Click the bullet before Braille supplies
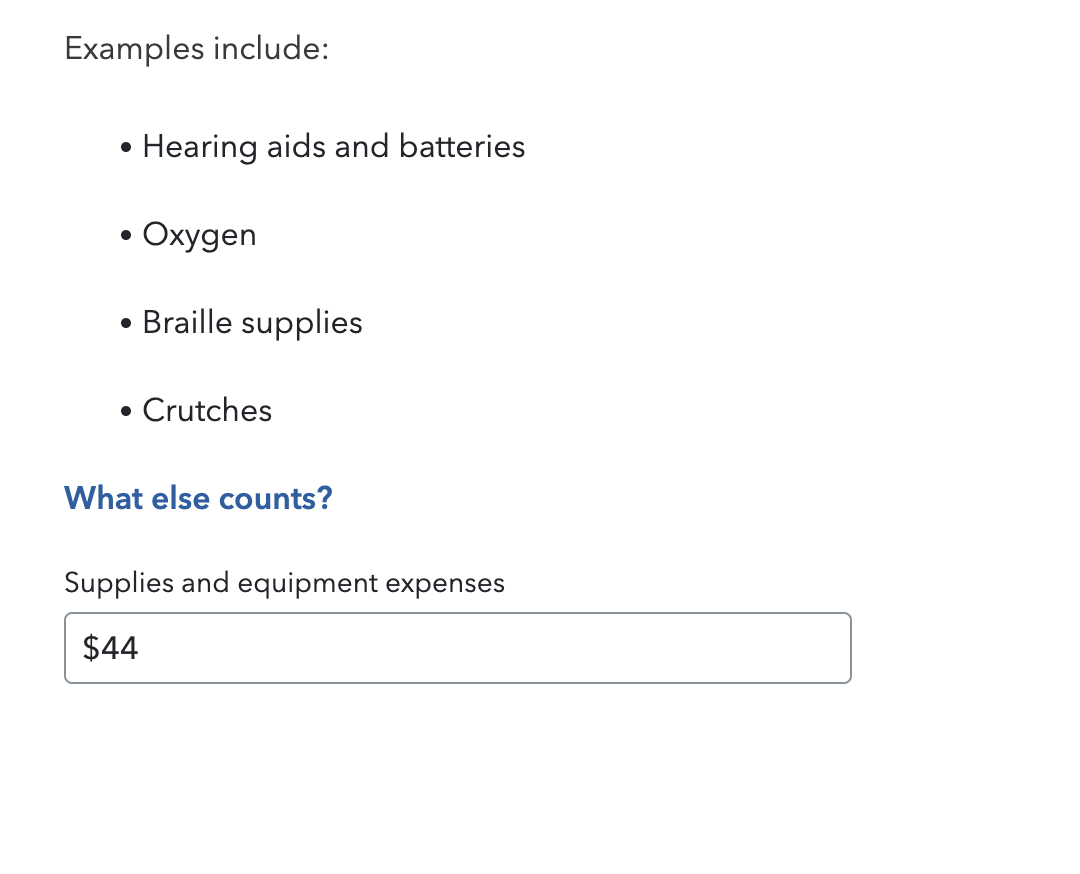The height and width of the screenshot is (874, 1080). (125, 324)
